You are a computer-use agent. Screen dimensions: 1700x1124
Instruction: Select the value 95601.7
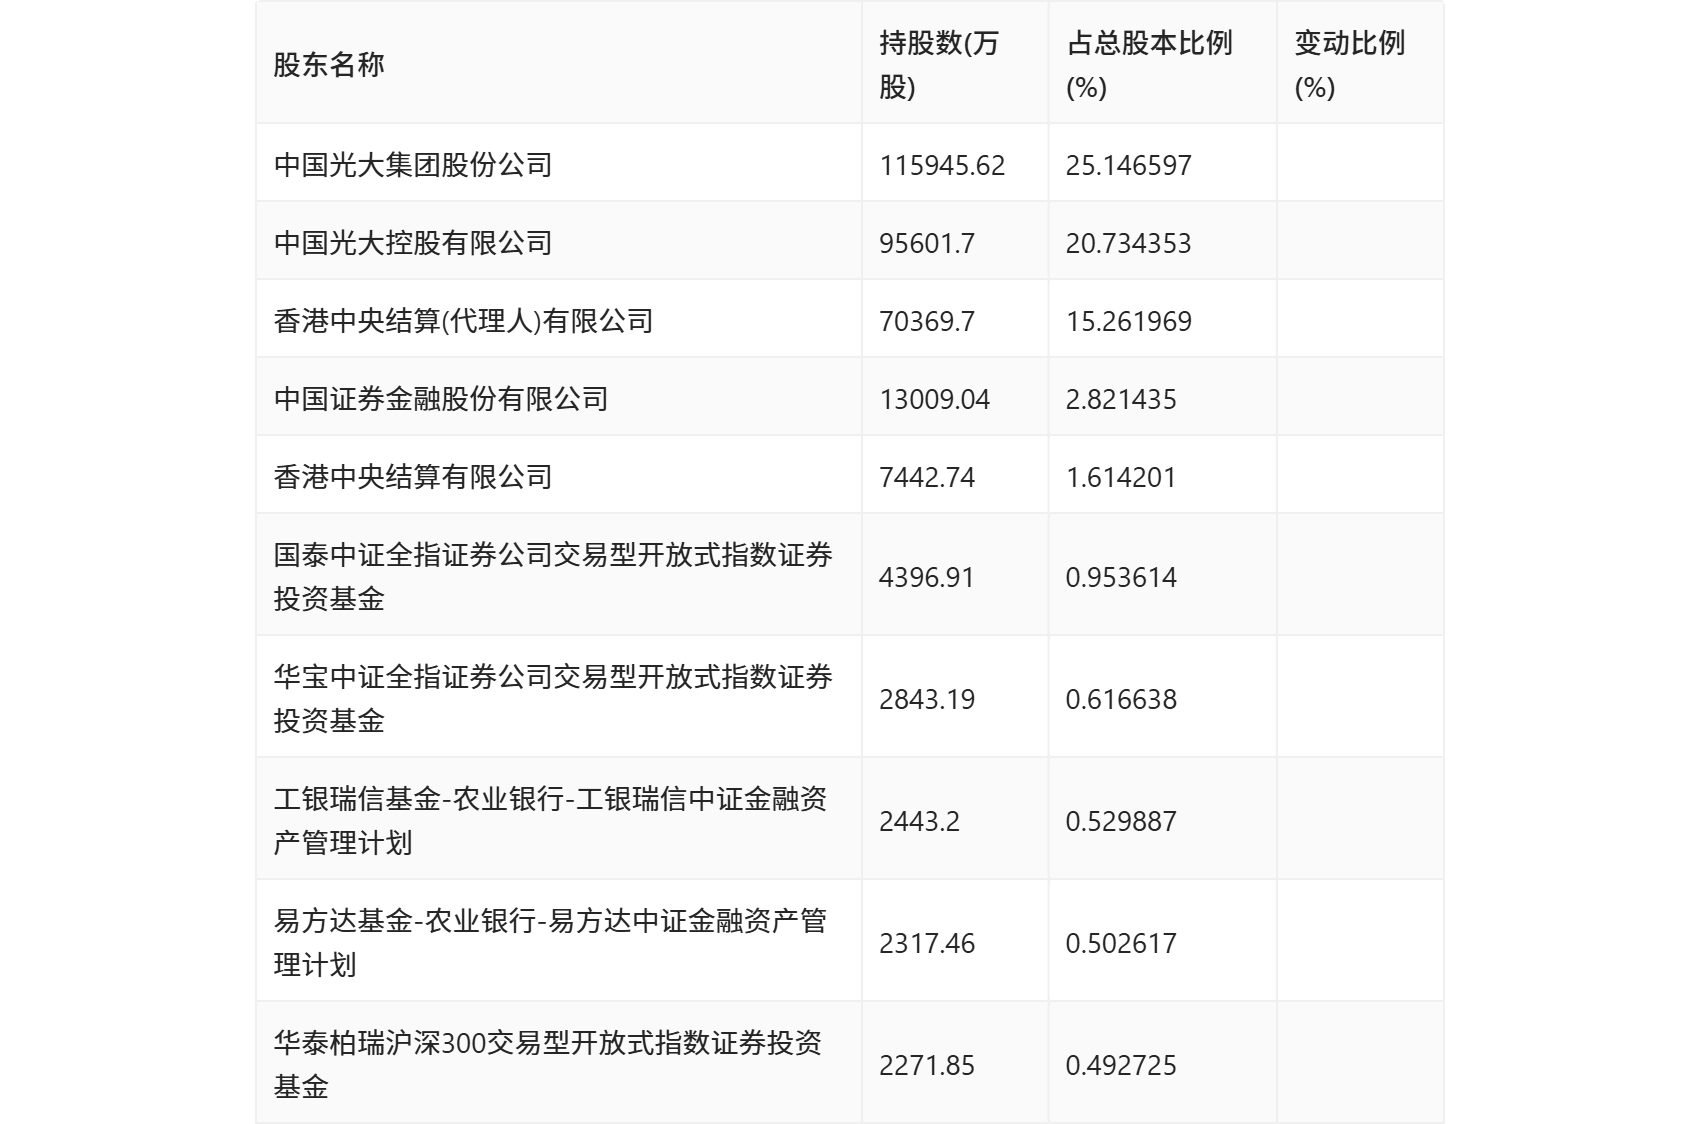click(927, 243)
